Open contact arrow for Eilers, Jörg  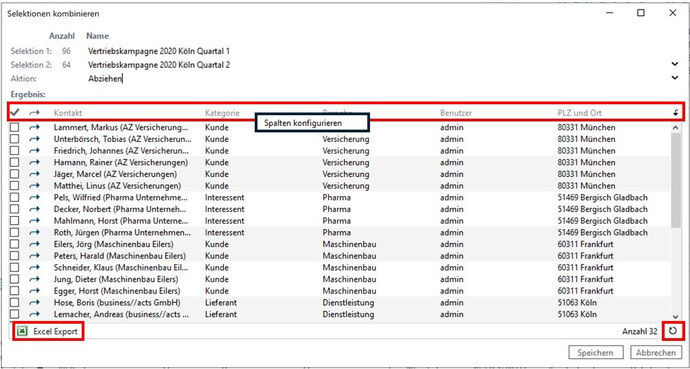pos(34,244)
